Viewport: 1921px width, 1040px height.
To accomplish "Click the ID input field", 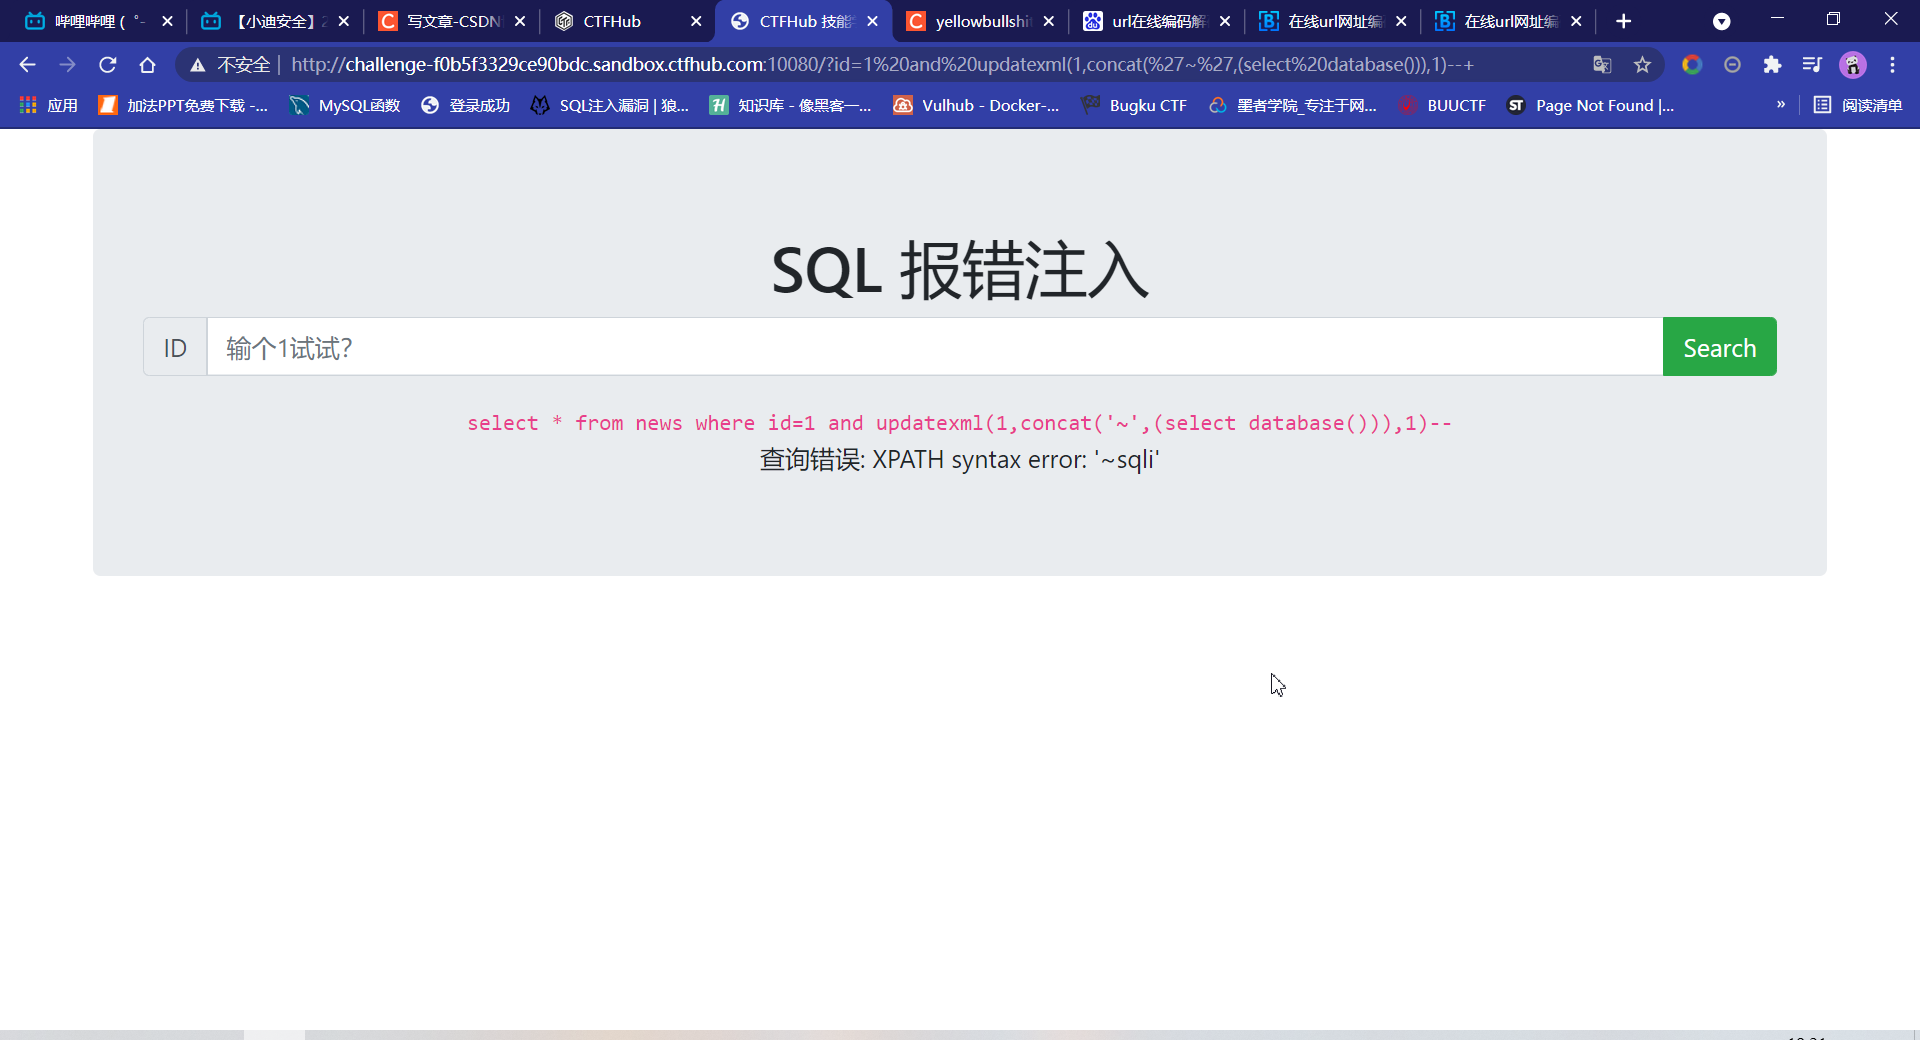I will [935, 347].
